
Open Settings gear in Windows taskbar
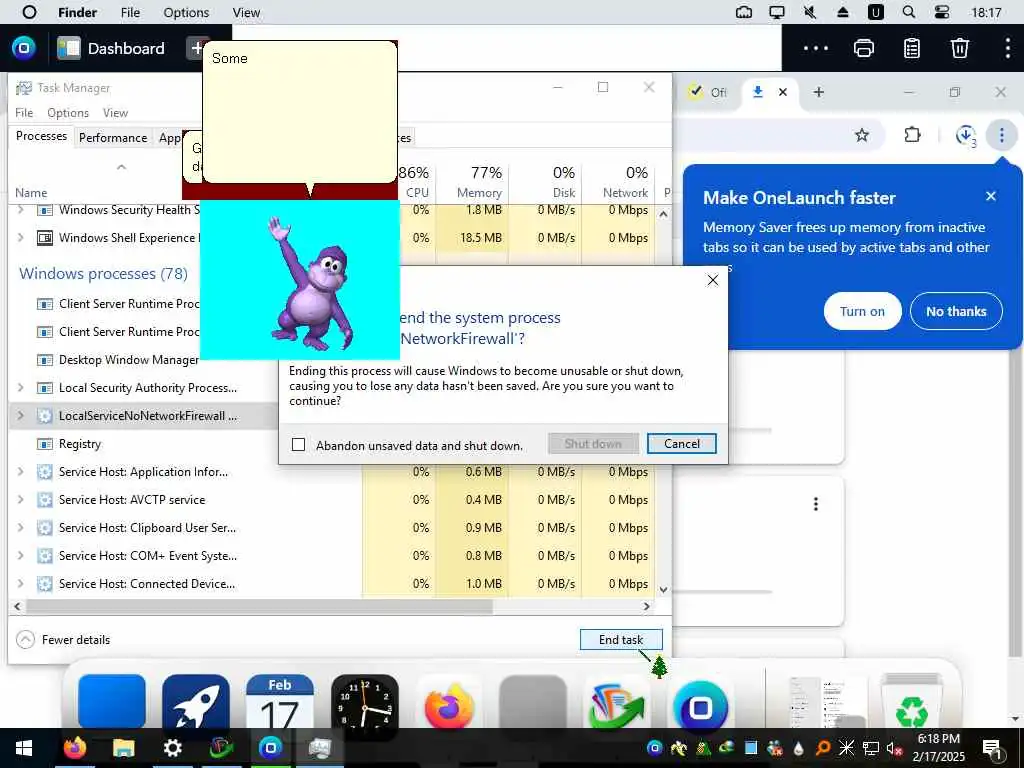point(172,748)
